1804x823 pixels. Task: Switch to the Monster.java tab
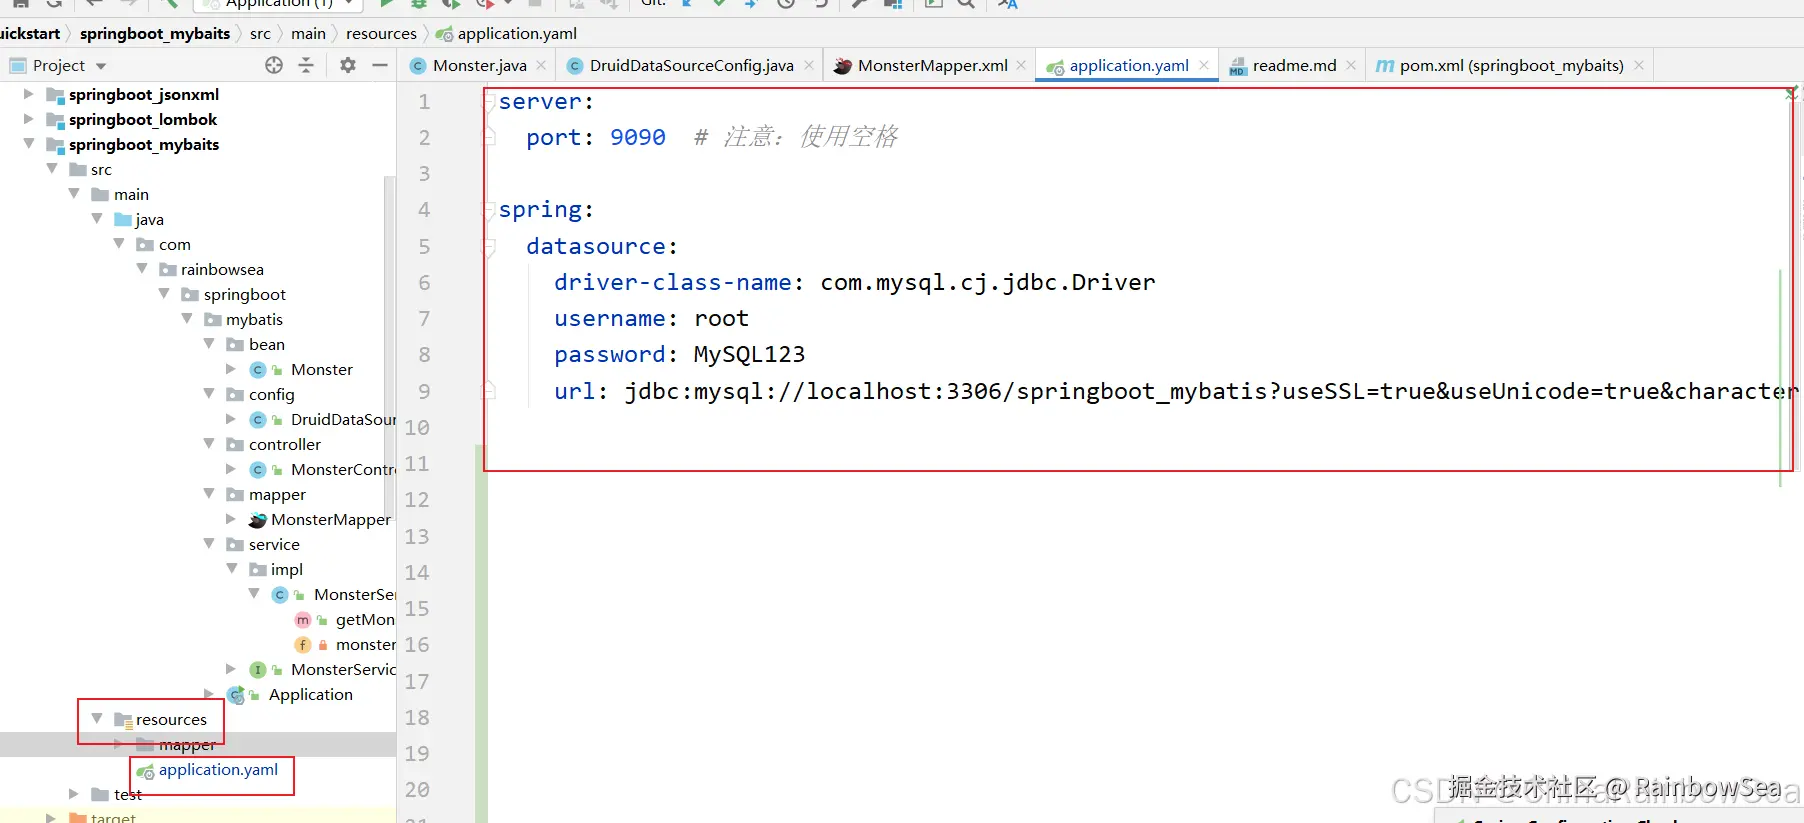[x=479, y=65]
